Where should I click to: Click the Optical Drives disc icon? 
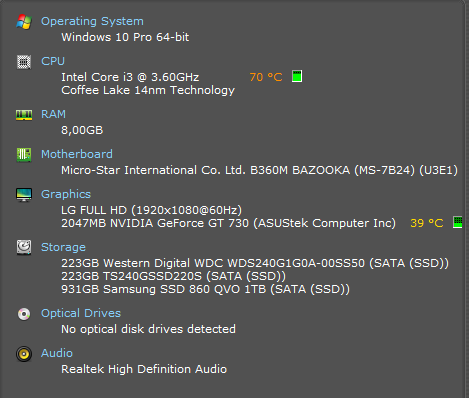(x=24, y=314)
